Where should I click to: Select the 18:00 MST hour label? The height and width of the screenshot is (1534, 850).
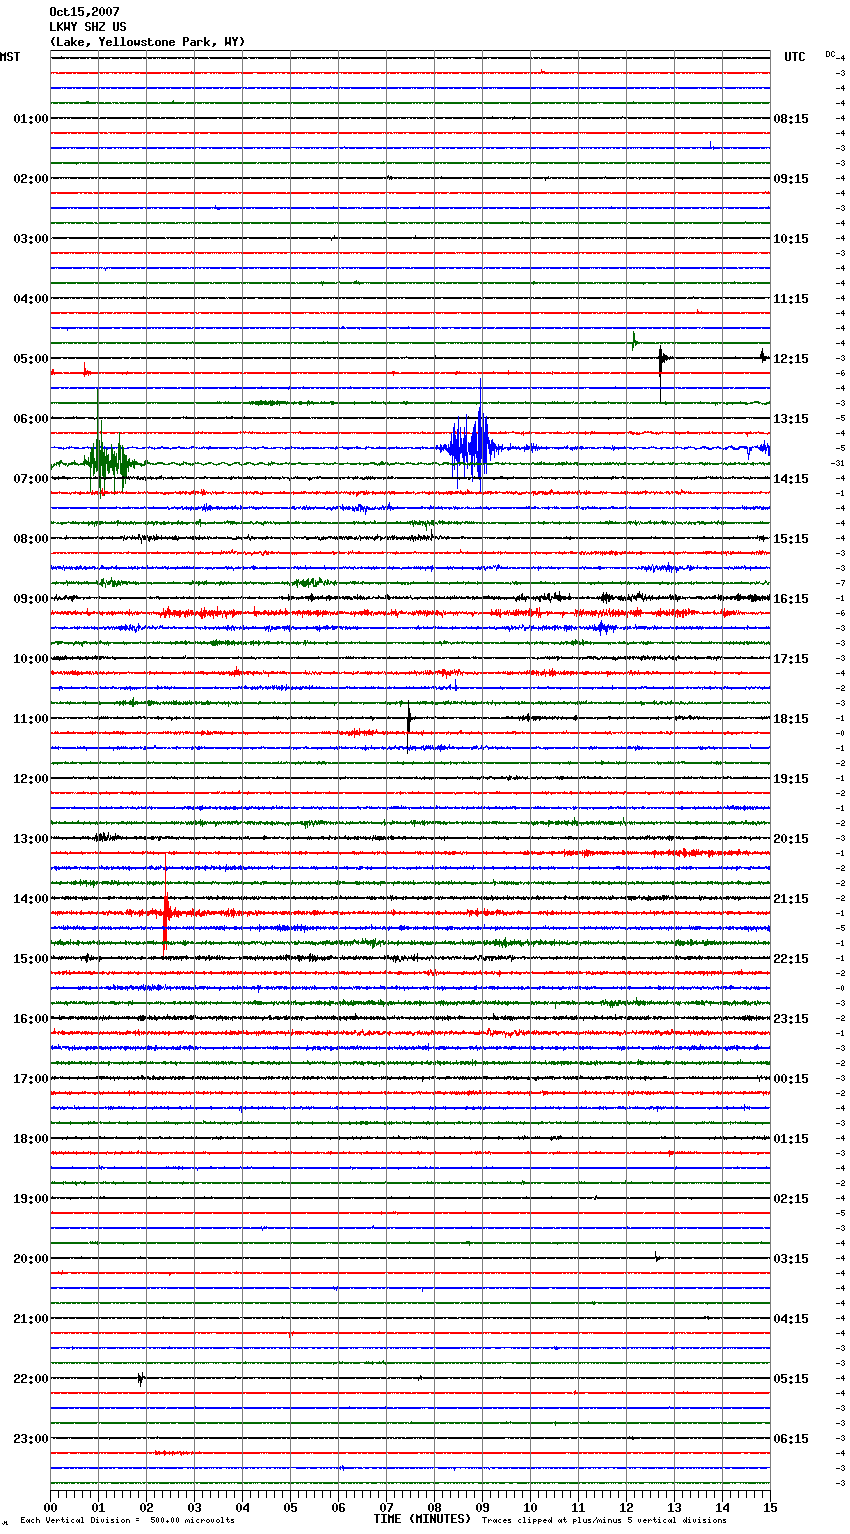(x=30, y=1139)
